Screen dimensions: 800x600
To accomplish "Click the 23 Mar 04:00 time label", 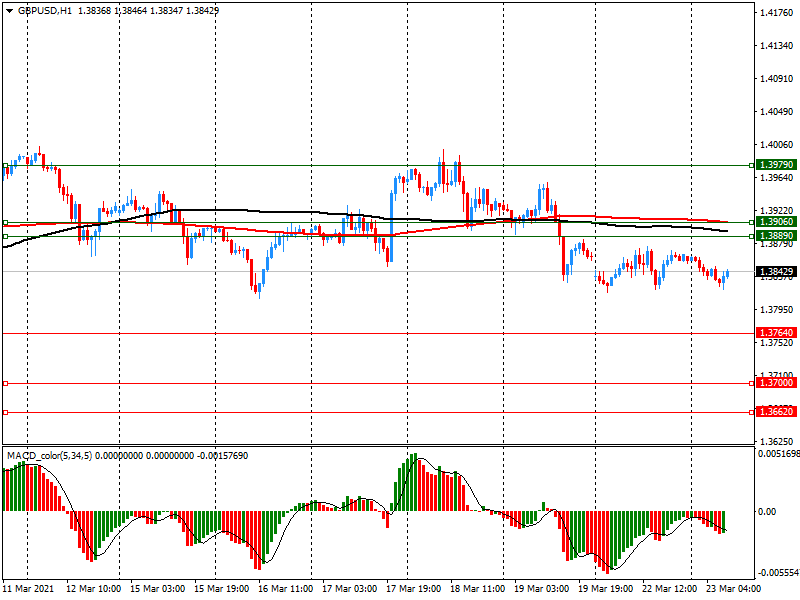I will click(735, 590).
